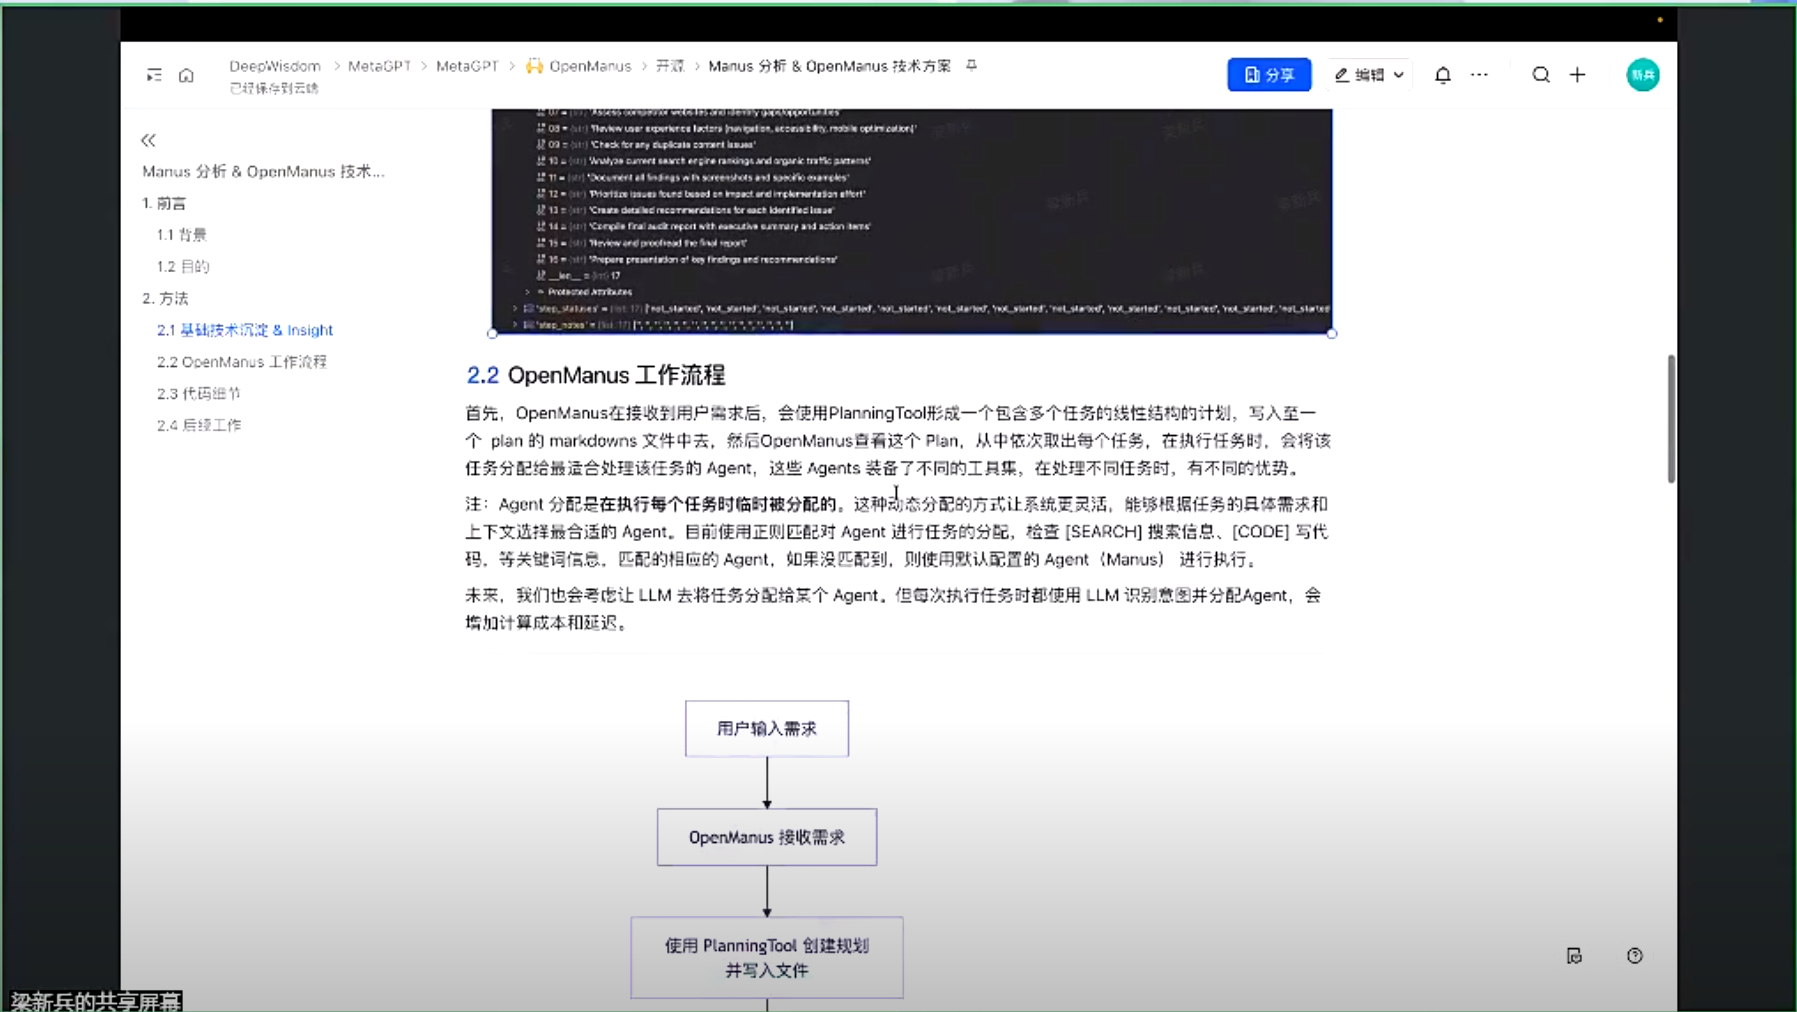Open comments panel icon at bottom right
Image resolution: width=1797 pixels, height=1012 pixels.
(1574, 956)
